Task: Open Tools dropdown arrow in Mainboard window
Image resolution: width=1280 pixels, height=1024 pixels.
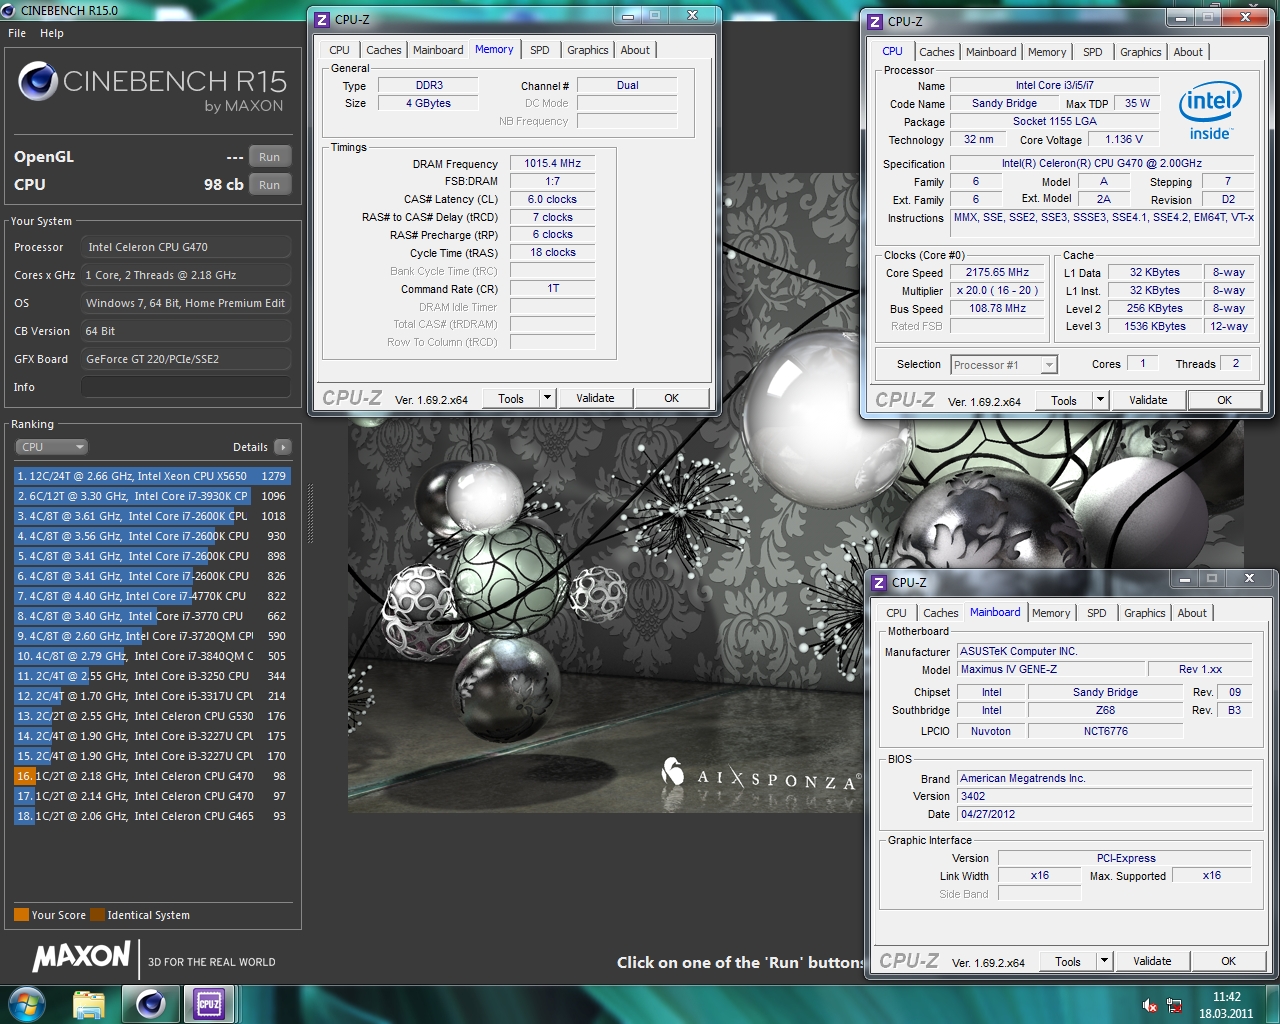Action: click(x=1104, y=961)
